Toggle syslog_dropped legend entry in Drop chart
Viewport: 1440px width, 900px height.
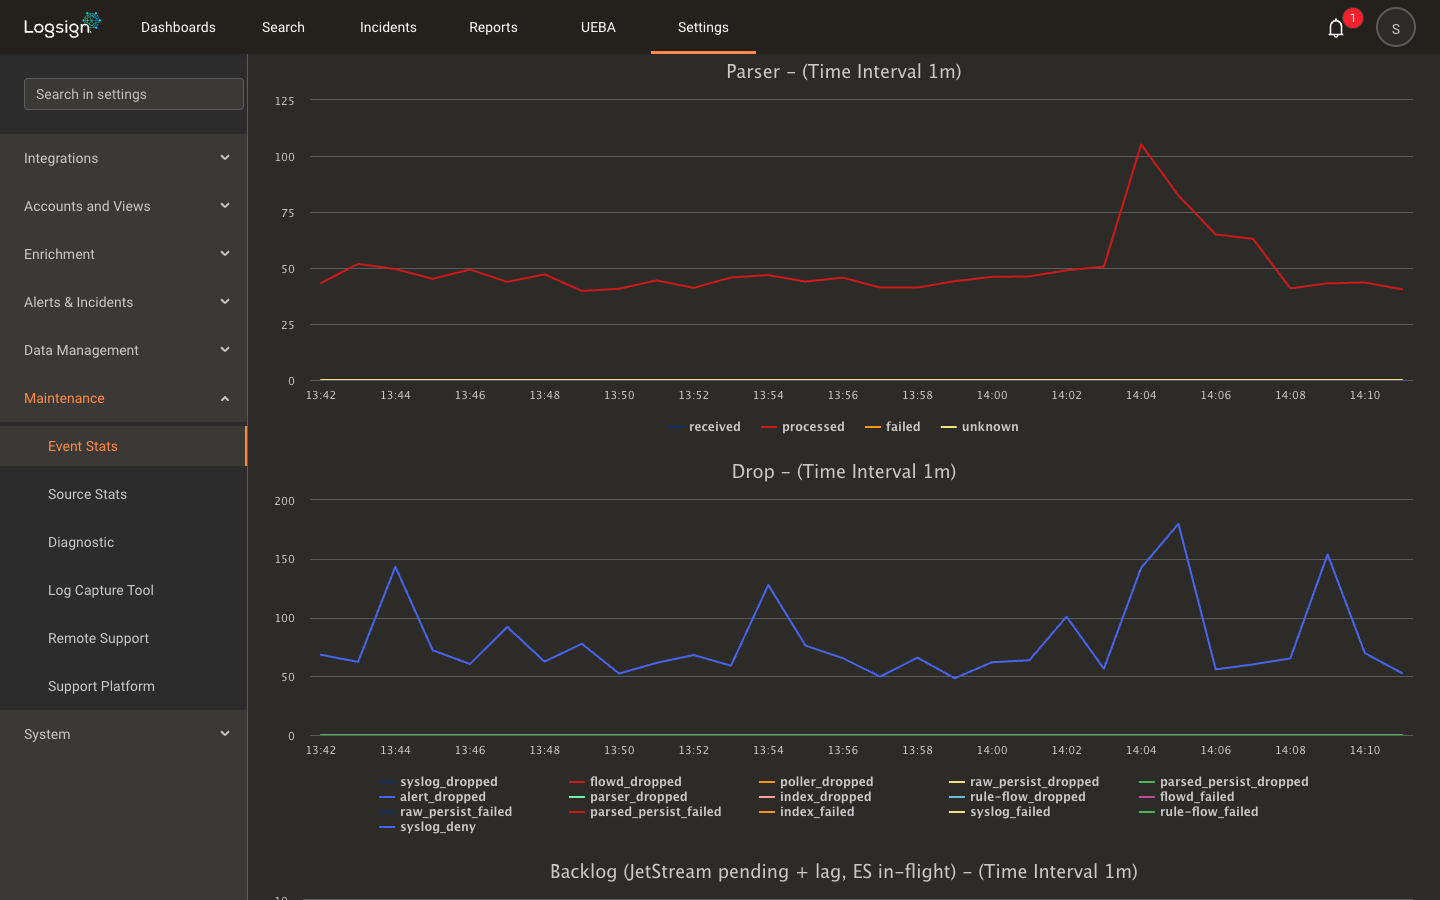pos(439,782)
